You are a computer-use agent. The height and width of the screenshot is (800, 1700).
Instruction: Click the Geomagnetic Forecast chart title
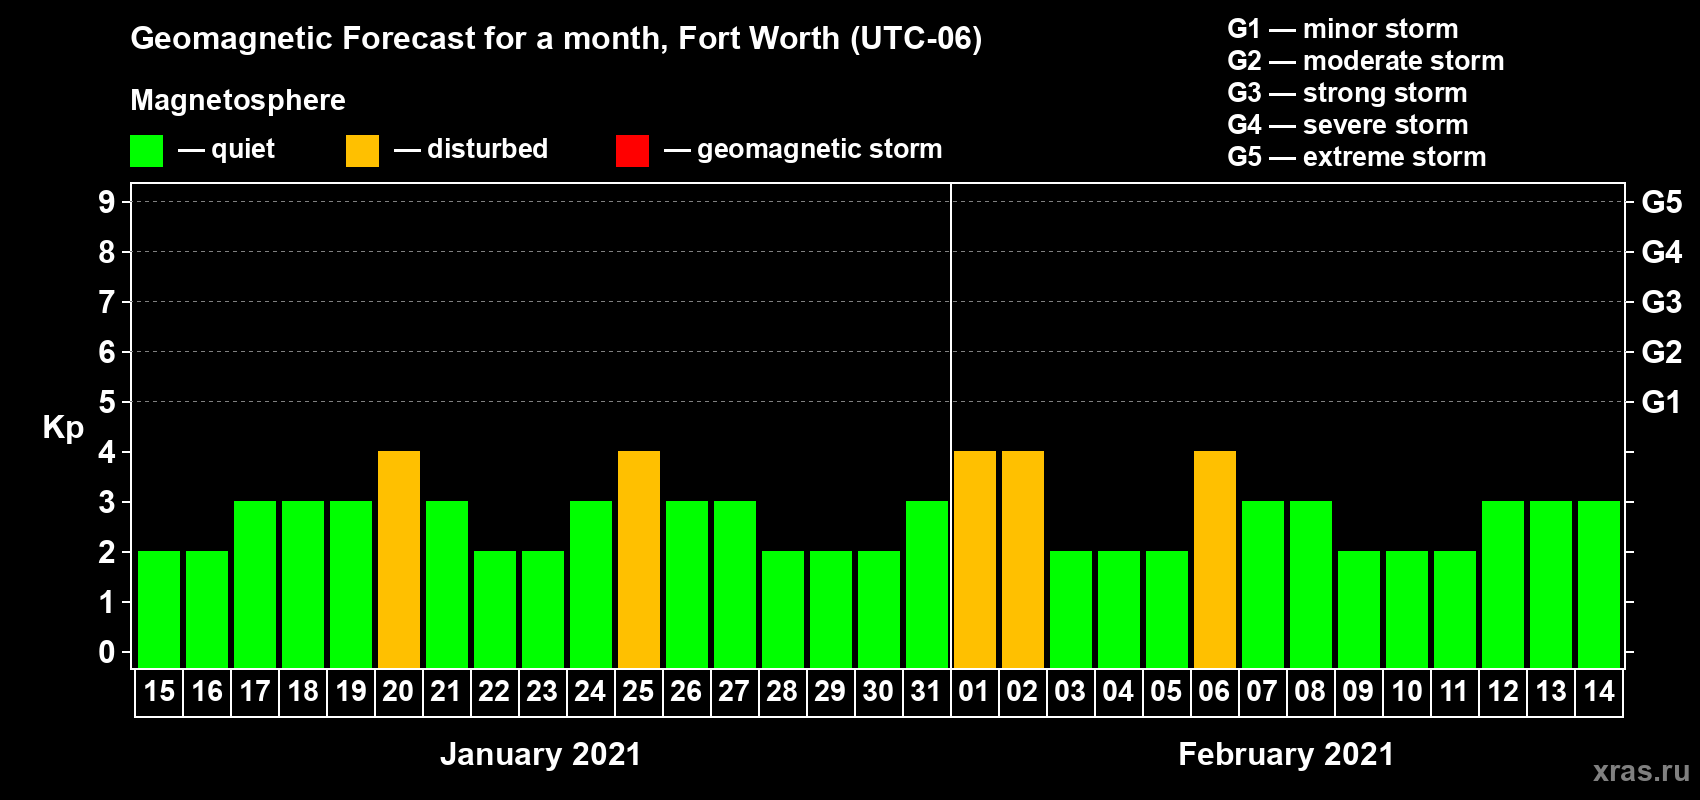(x=556, y=39)
